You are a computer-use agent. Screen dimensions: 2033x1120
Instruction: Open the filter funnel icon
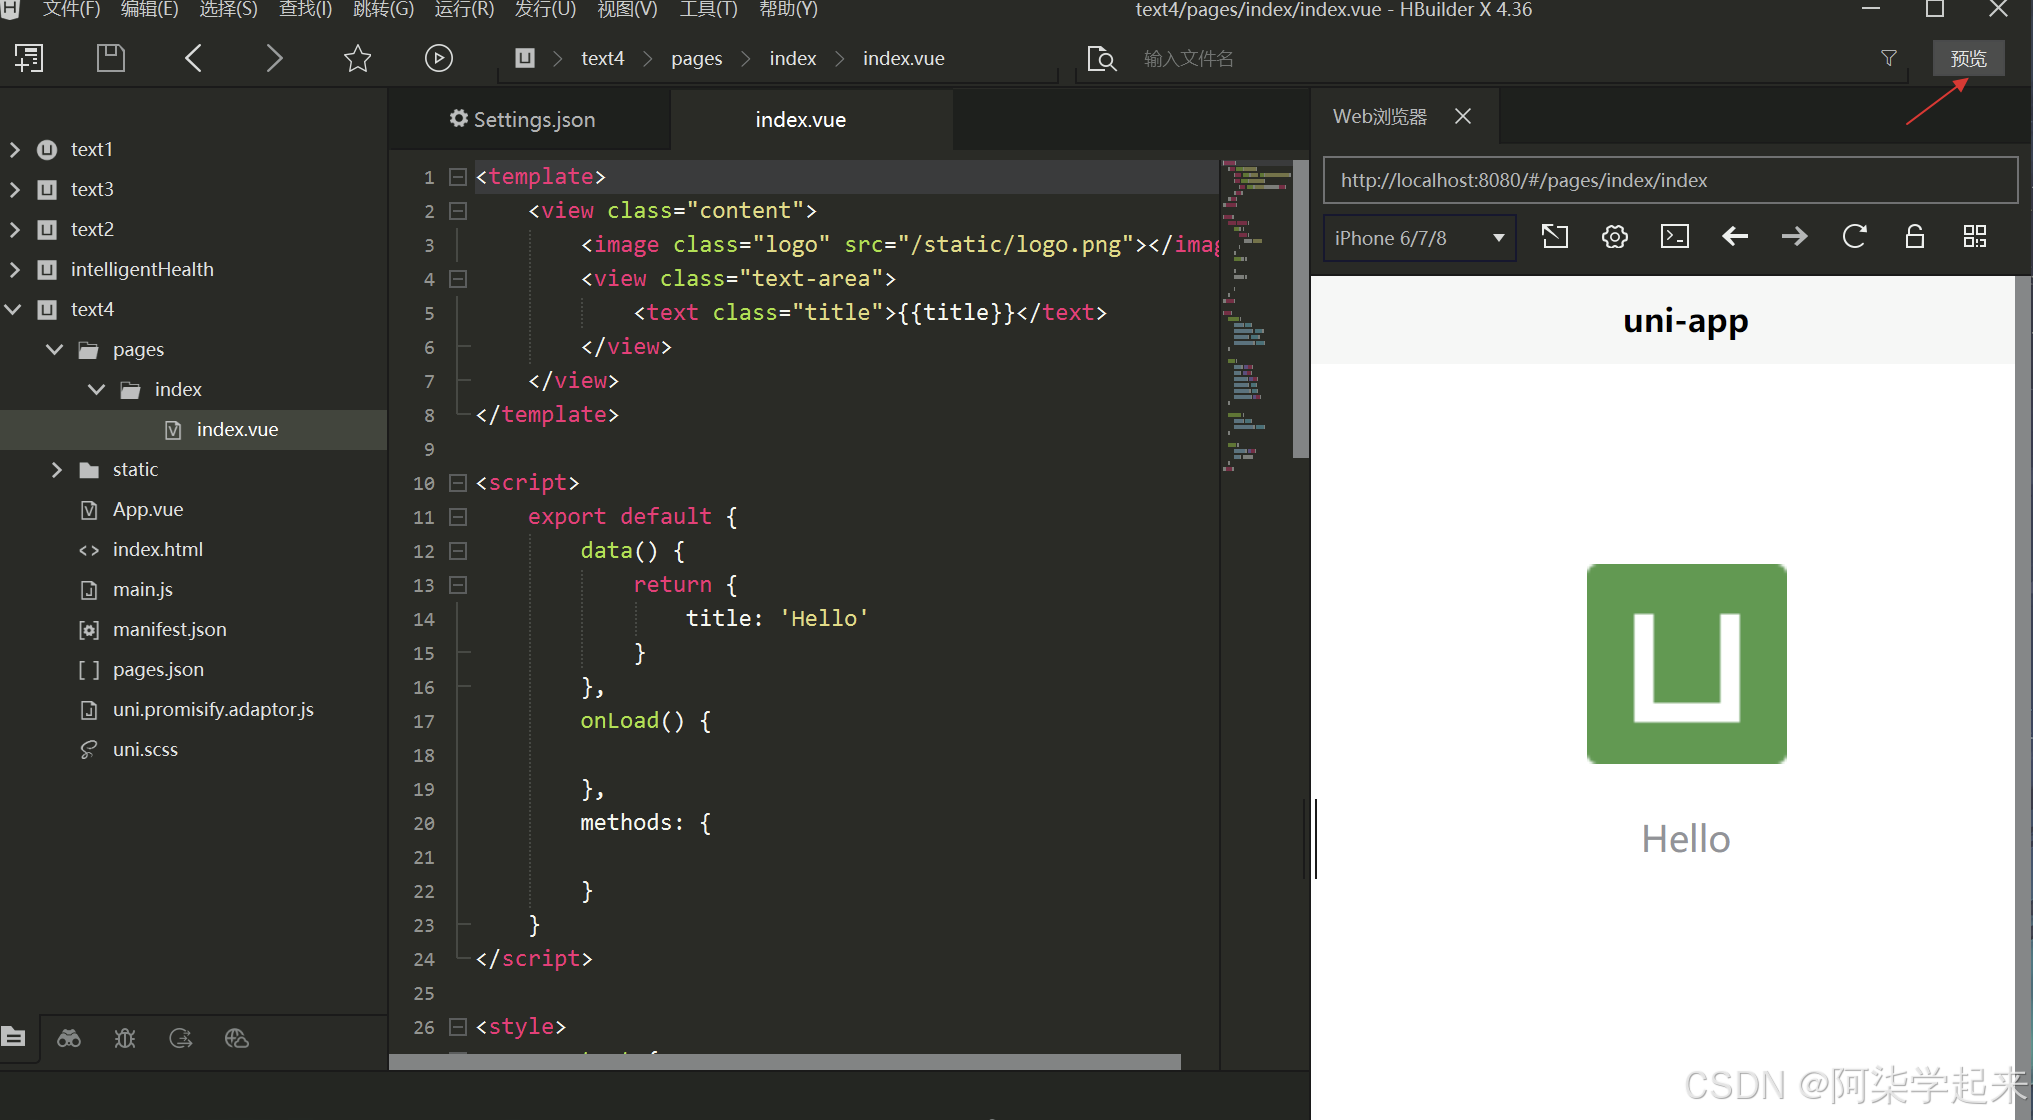[1889, 58]
